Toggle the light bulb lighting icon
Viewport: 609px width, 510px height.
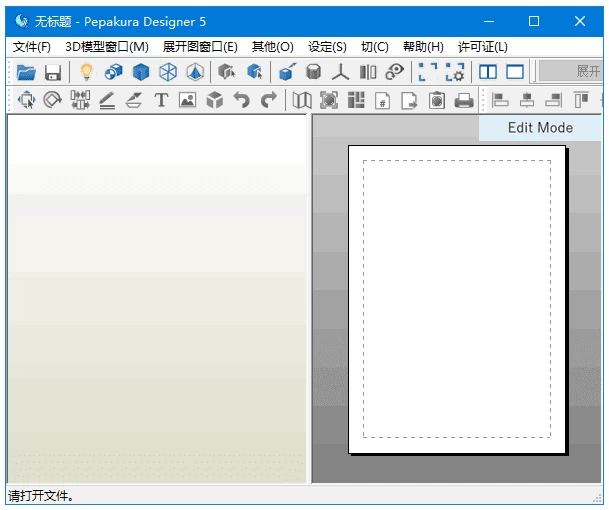click(86, 72)
